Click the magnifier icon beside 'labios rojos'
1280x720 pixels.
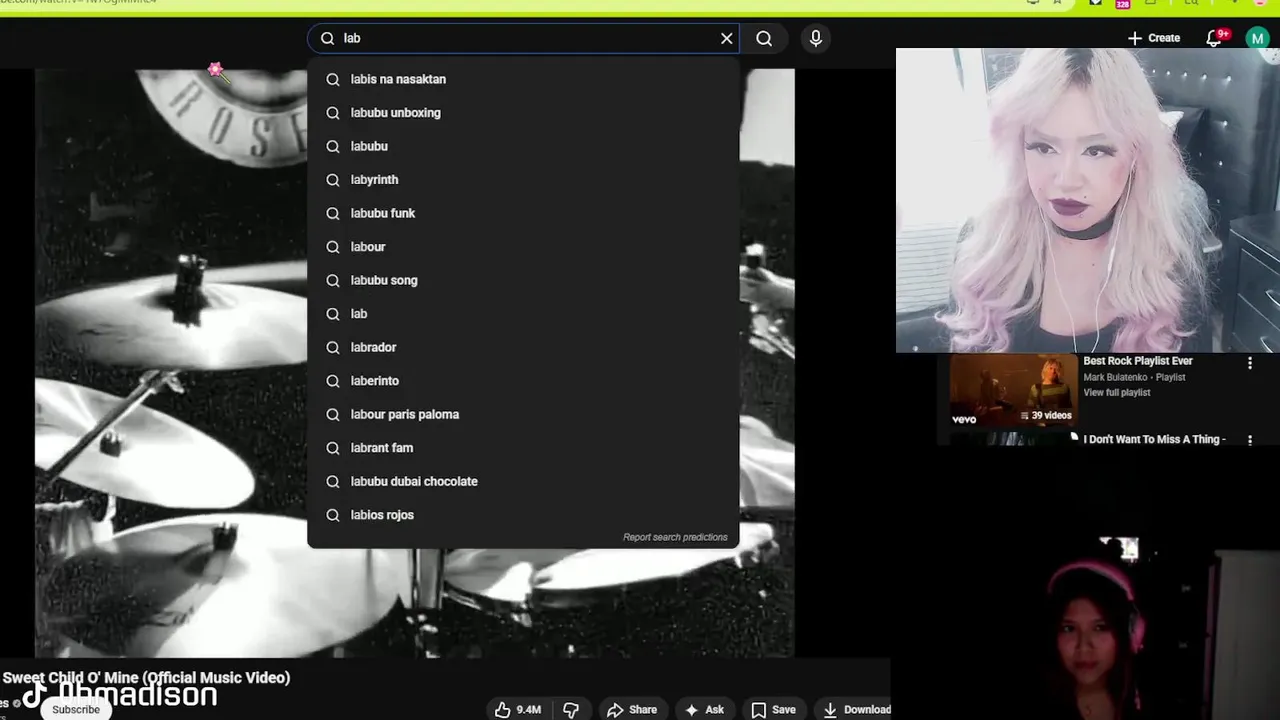point(333,515)
